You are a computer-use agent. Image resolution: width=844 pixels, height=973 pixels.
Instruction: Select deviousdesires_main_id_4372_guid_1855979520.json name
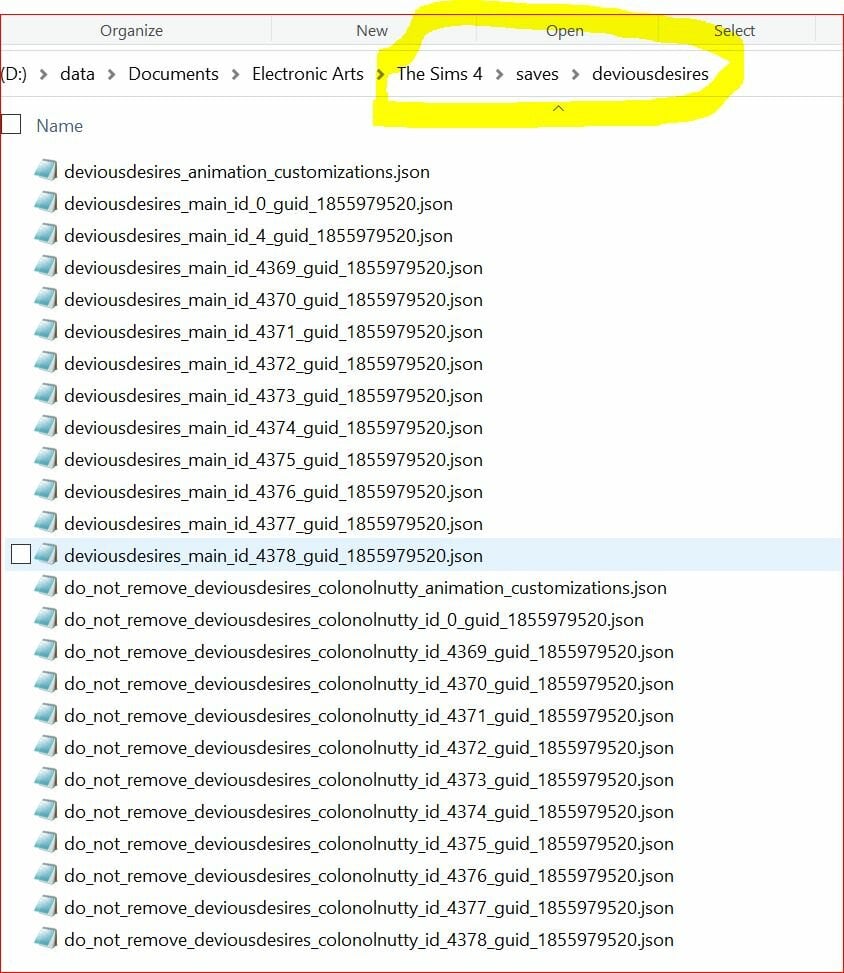point(274,364)
